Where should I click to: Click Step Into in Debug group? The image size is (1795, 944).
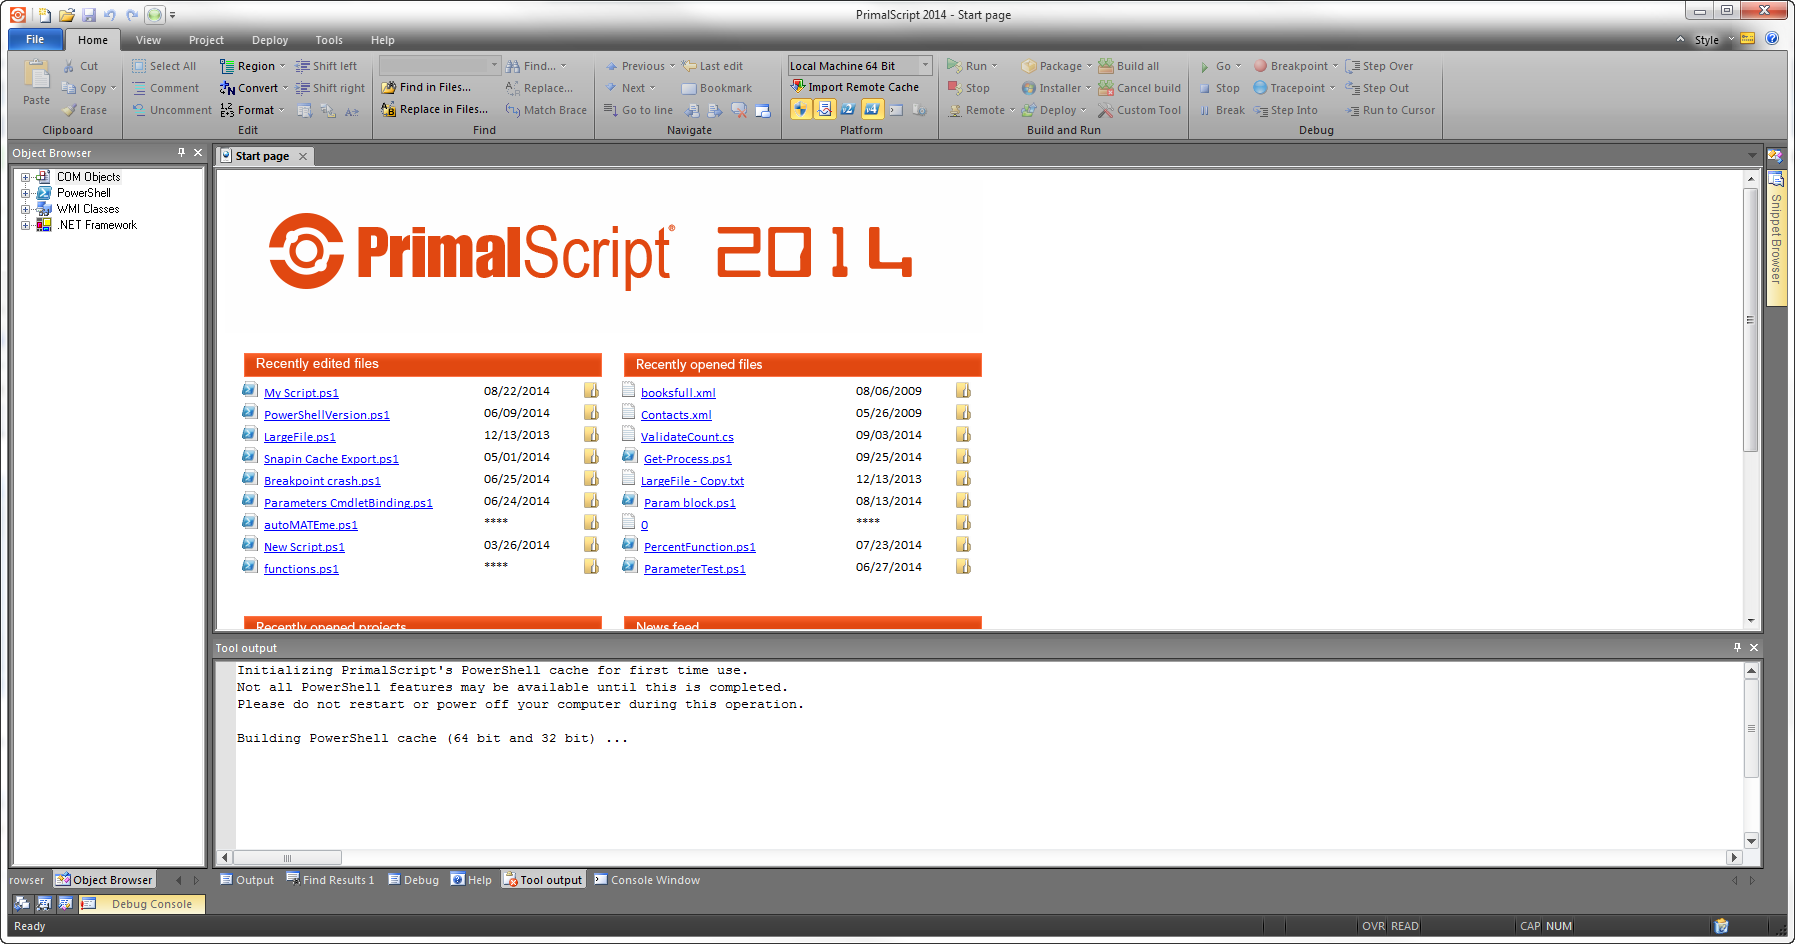1286,110
